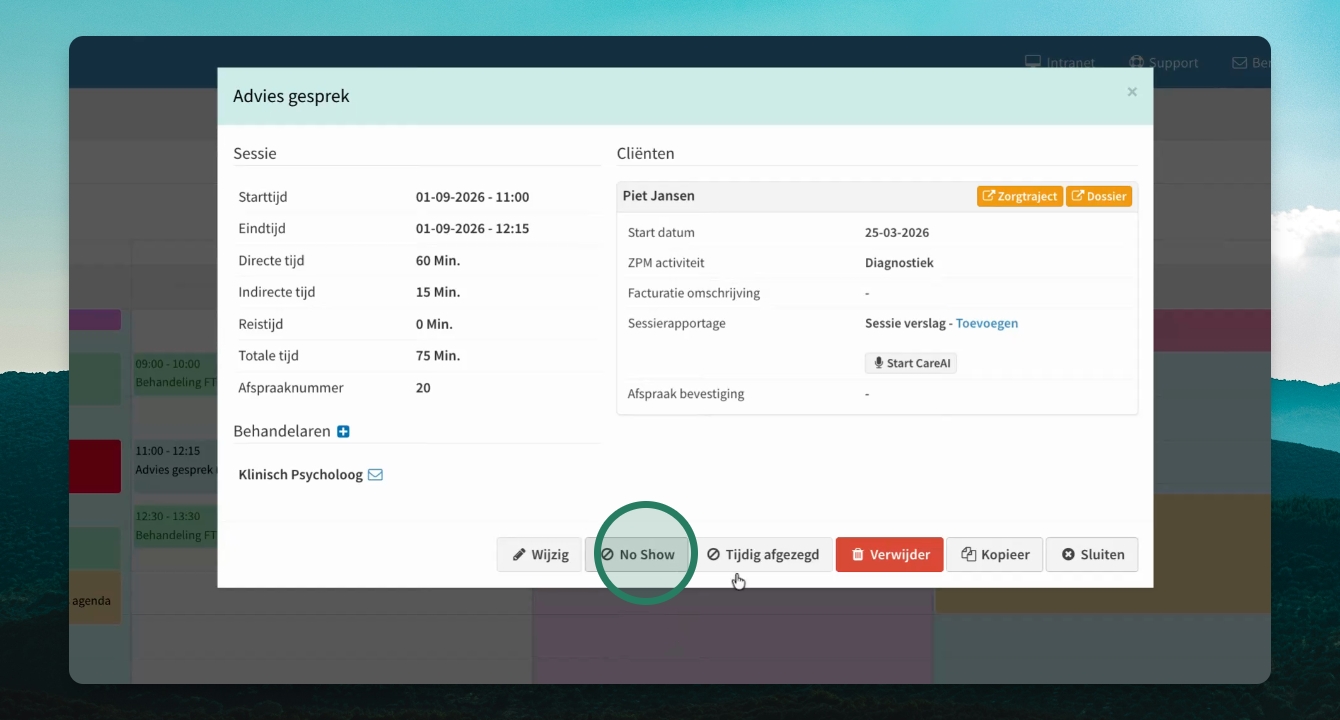Mark the appointment as Tijdig afgezegd
1340x720 pixels.
click(x=763, y=554)
